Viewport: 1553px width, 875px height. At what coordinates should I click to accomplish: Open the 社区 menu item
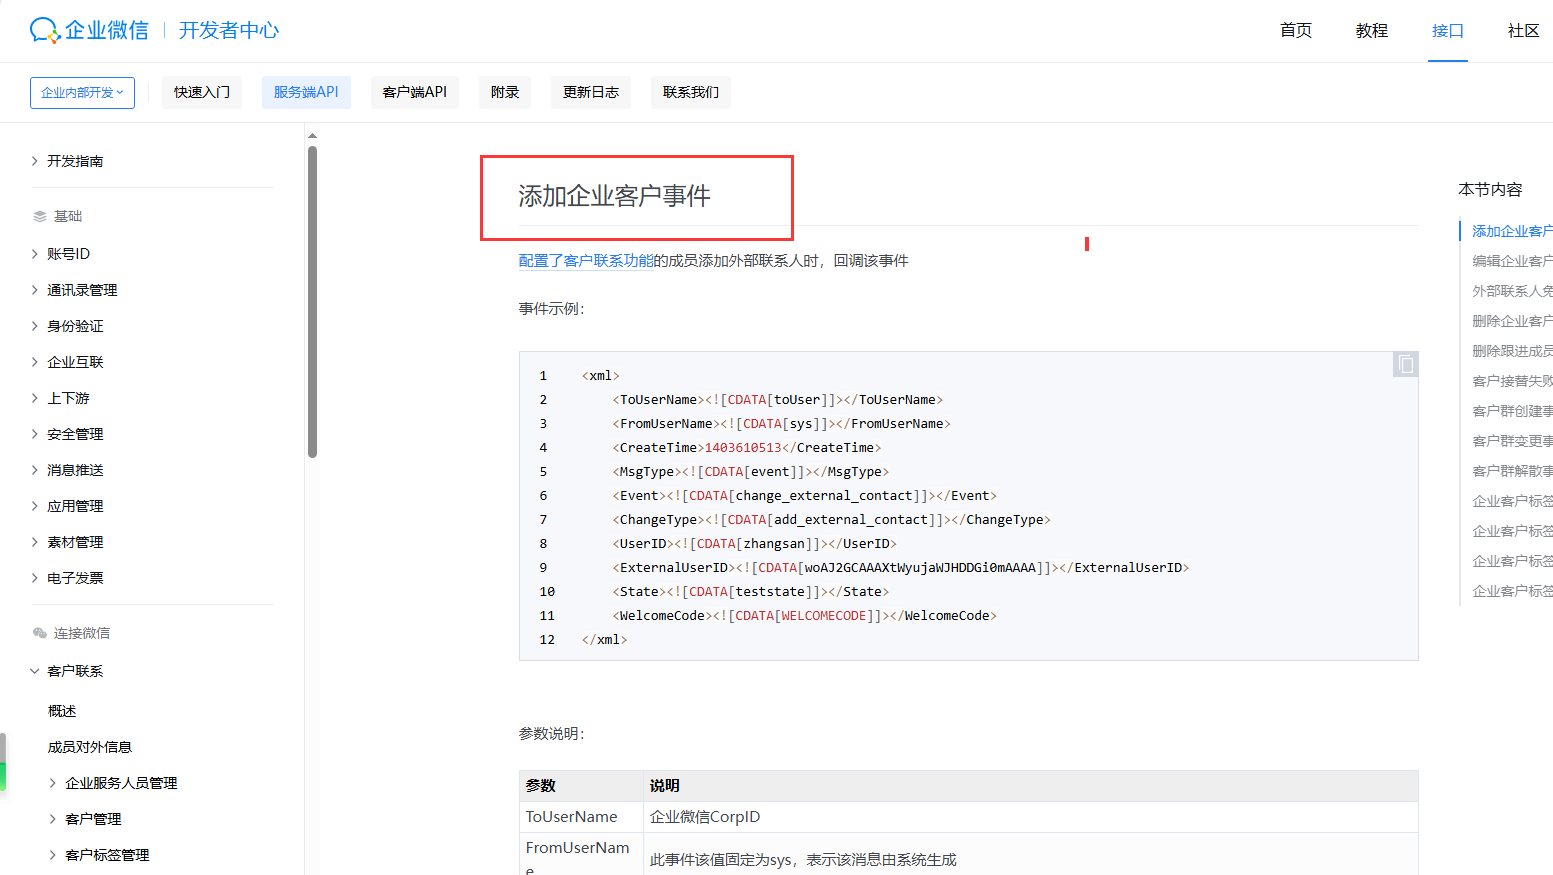pos(1523,31)
